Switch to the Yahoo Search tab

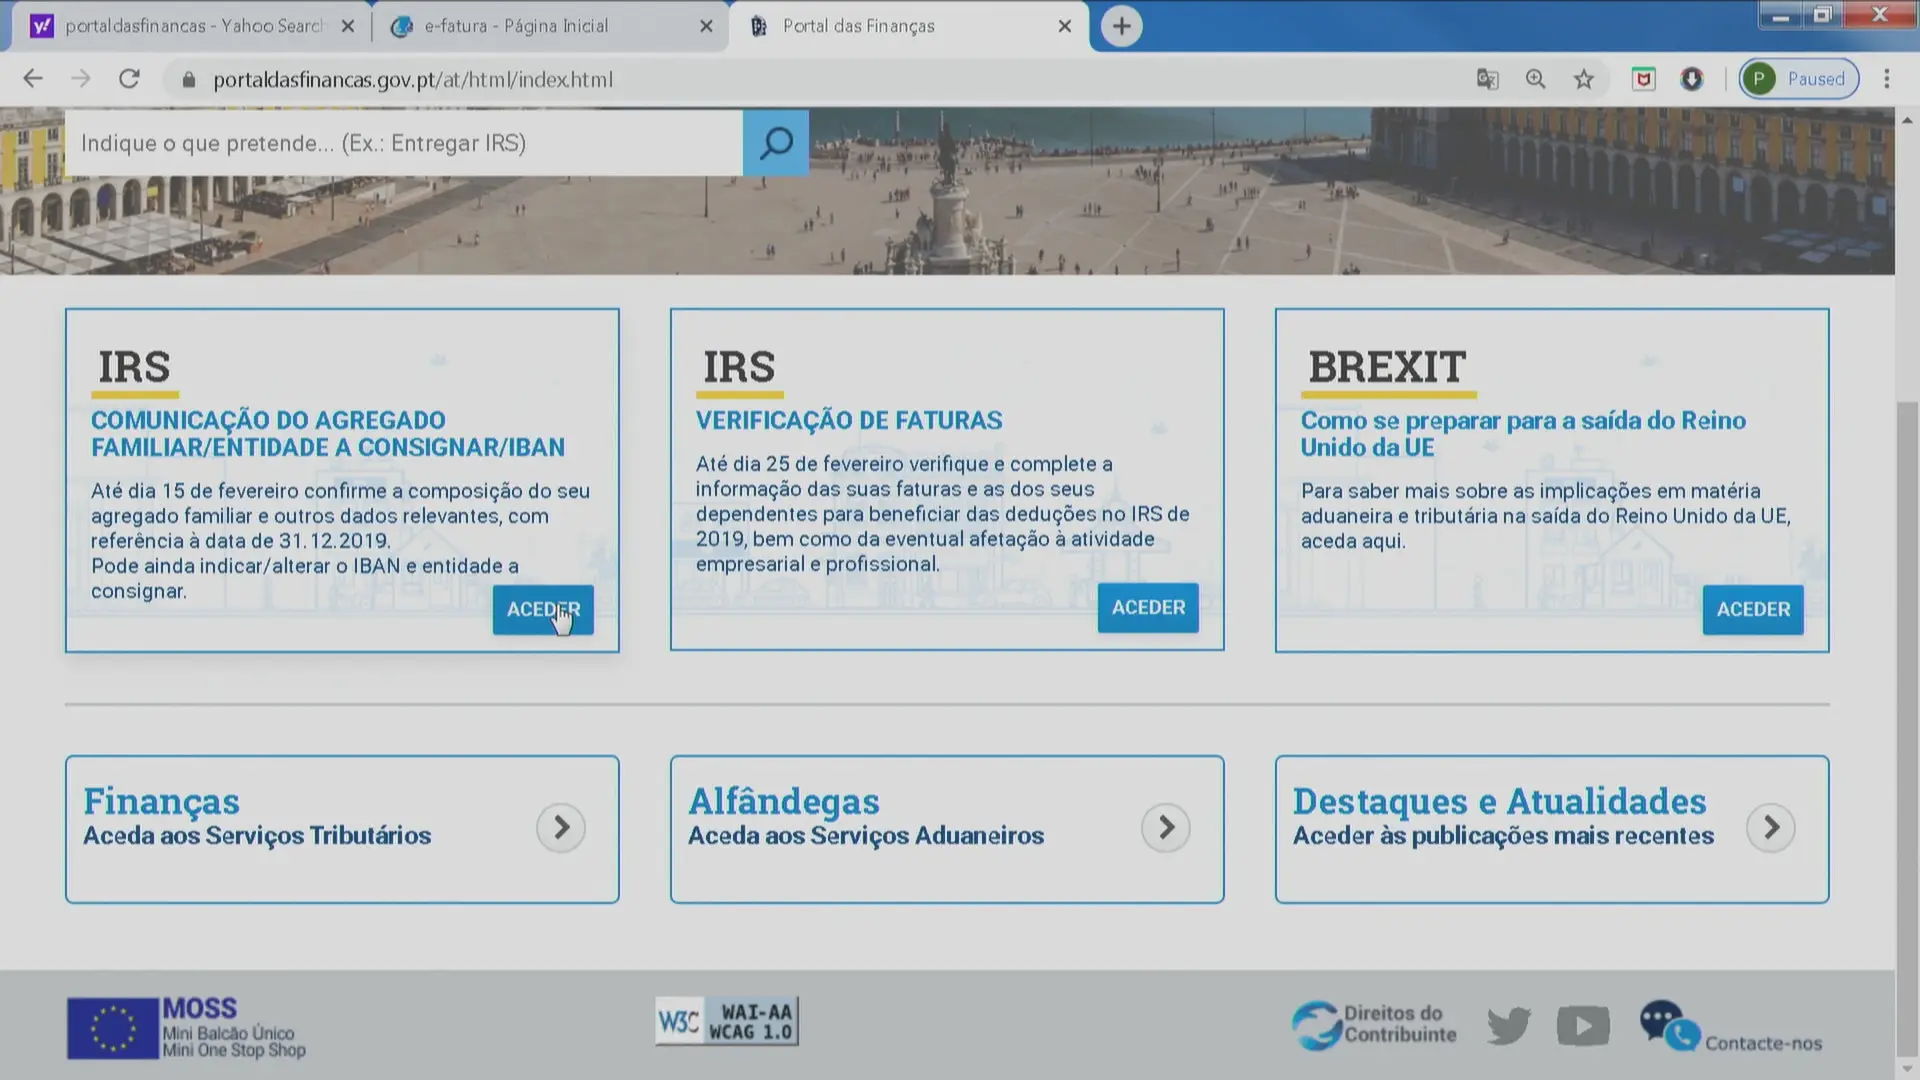(x=193, y=26)
